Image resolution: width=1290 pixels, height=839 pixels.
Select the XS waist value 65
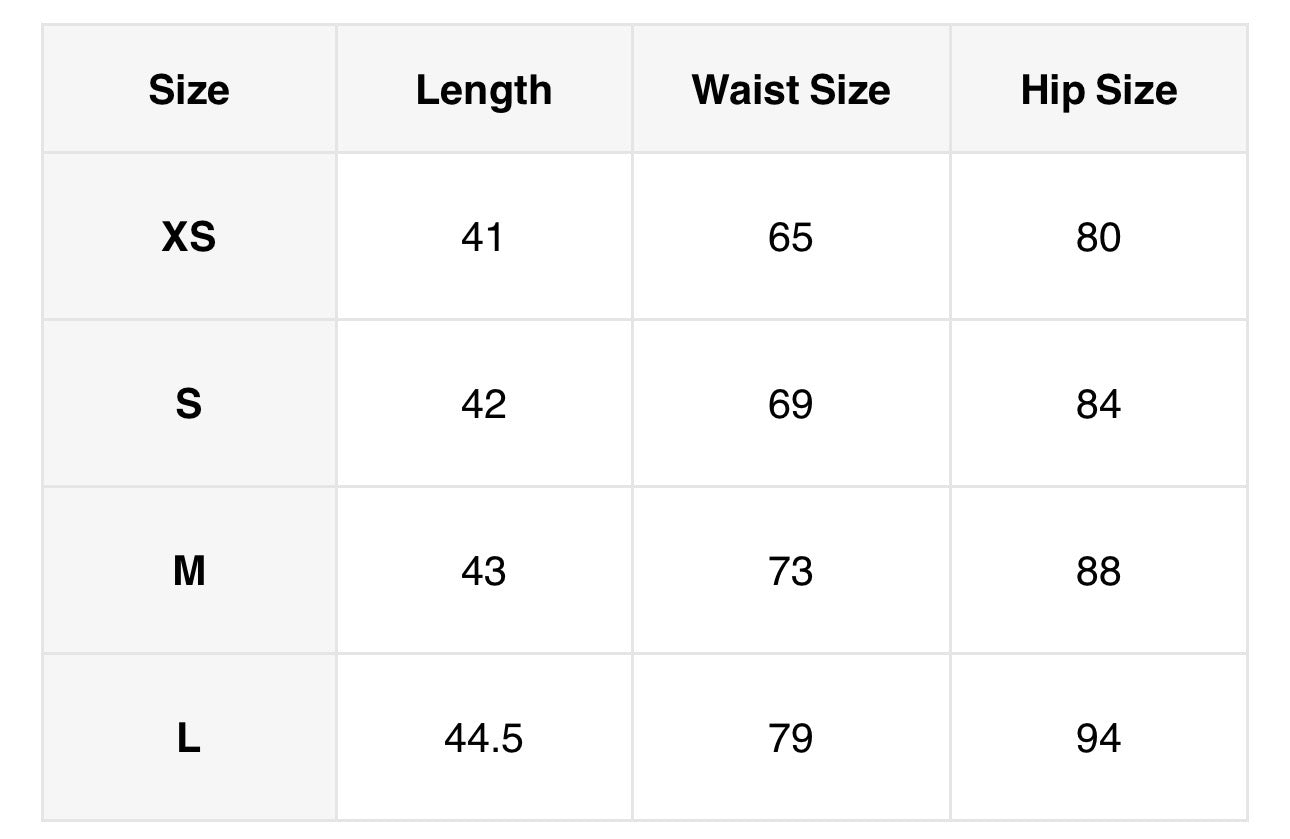pyautogui.click(x=791, y=238)
